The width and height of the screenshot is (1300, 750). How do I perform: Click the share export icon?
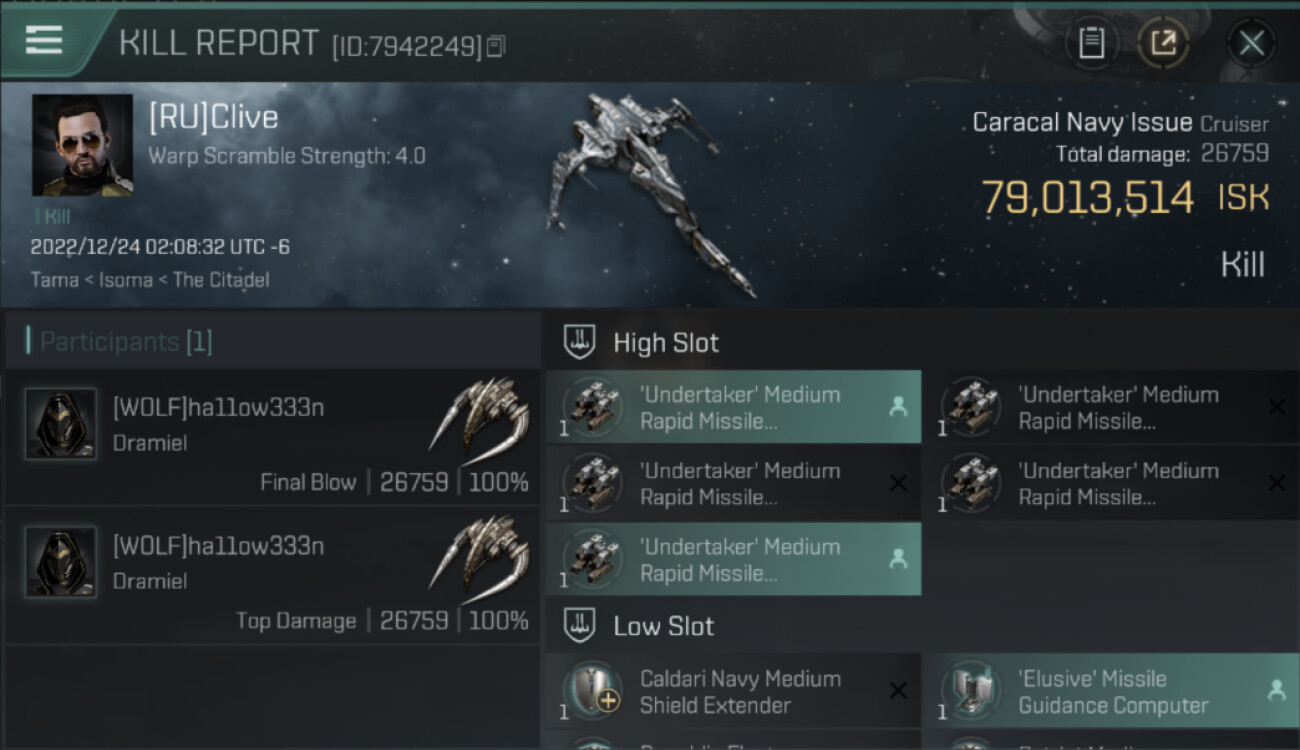1163,43
